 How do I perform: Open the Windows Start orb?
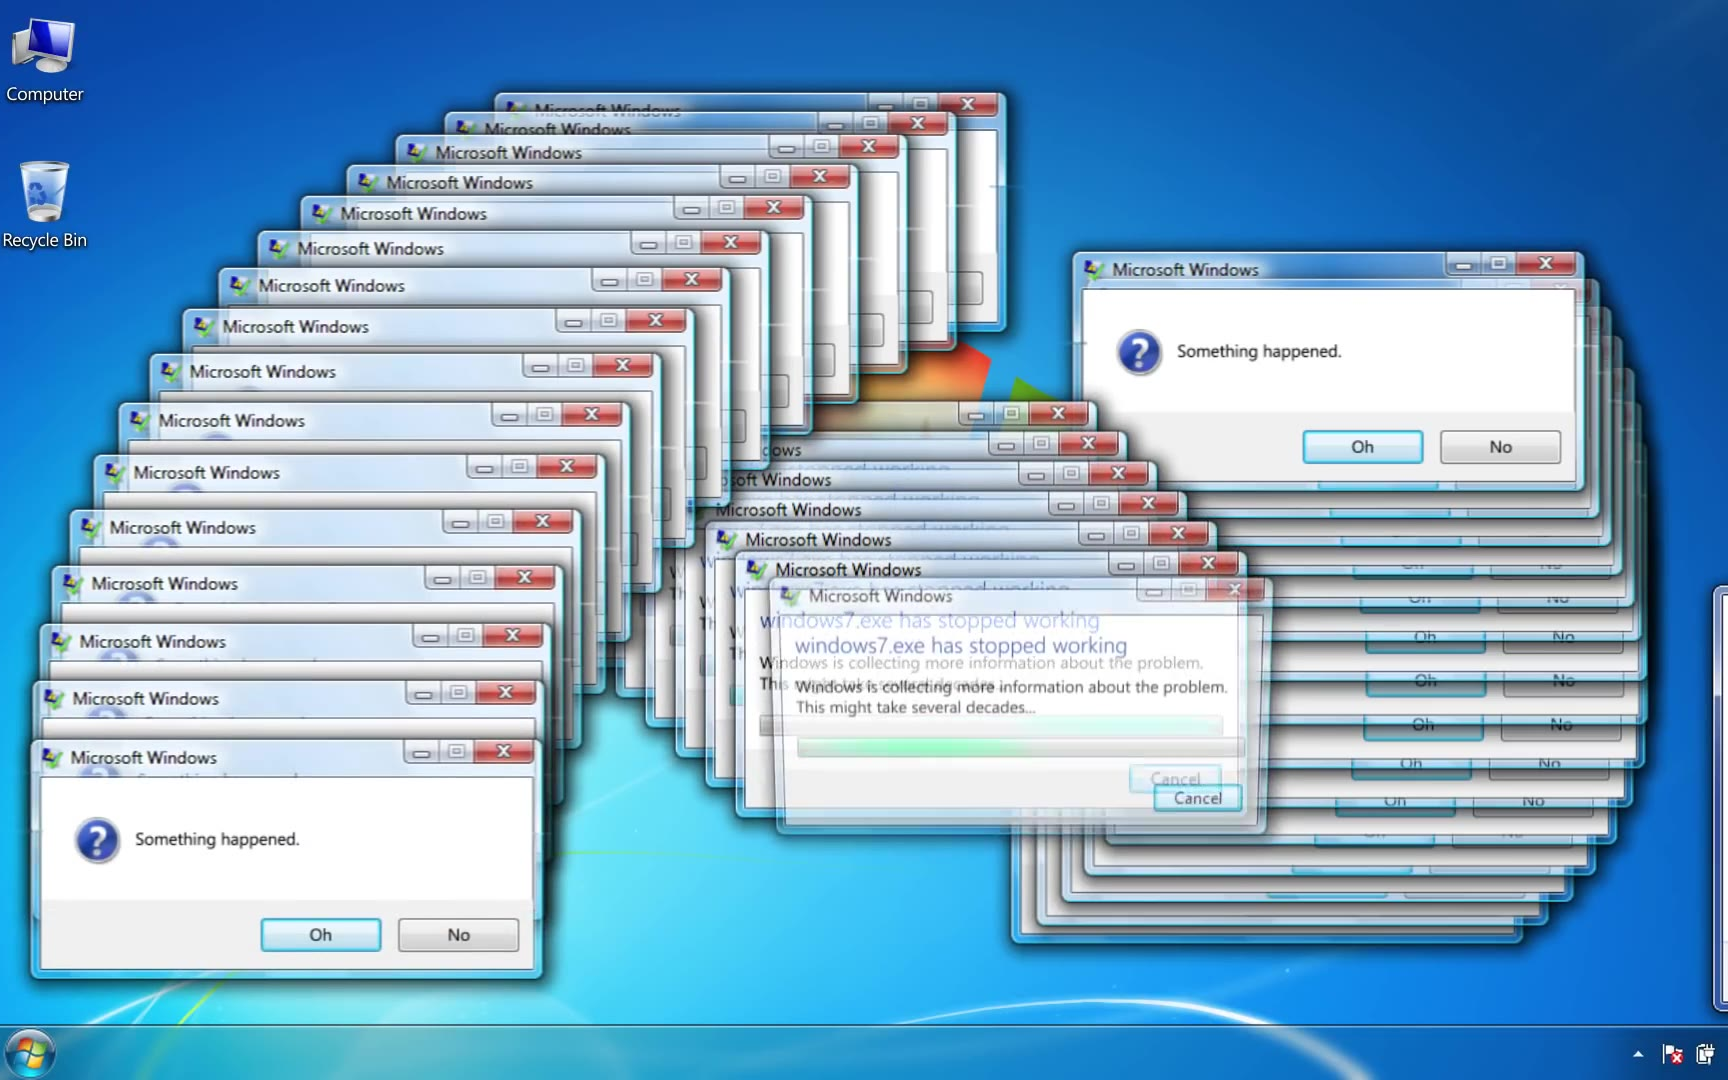30,1054
